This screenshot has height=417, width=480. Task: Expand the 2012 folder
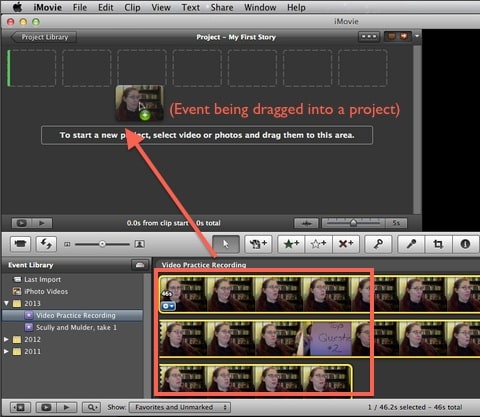point(6,339)
